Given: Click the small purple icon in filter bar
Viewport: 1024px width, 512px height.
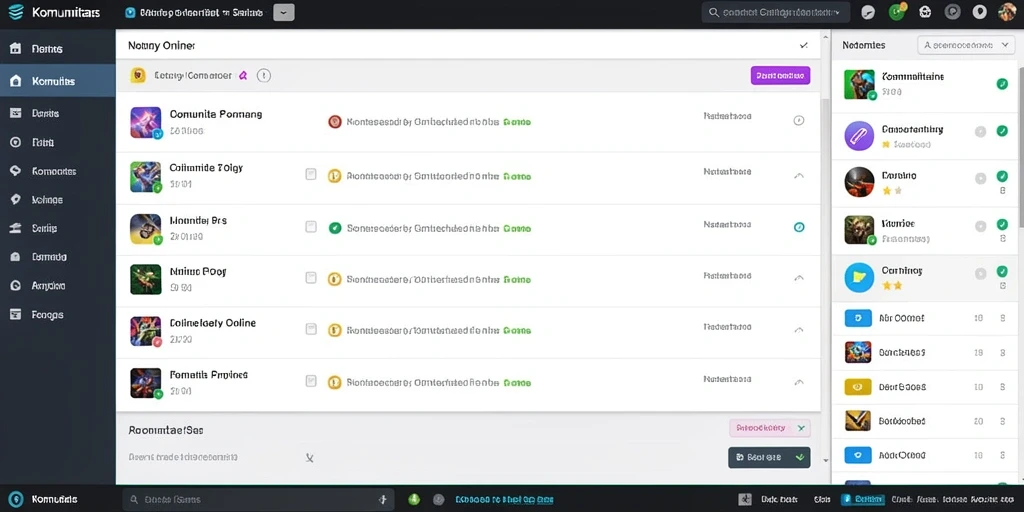Looking at the screenshot, I should tap(243, 76).
